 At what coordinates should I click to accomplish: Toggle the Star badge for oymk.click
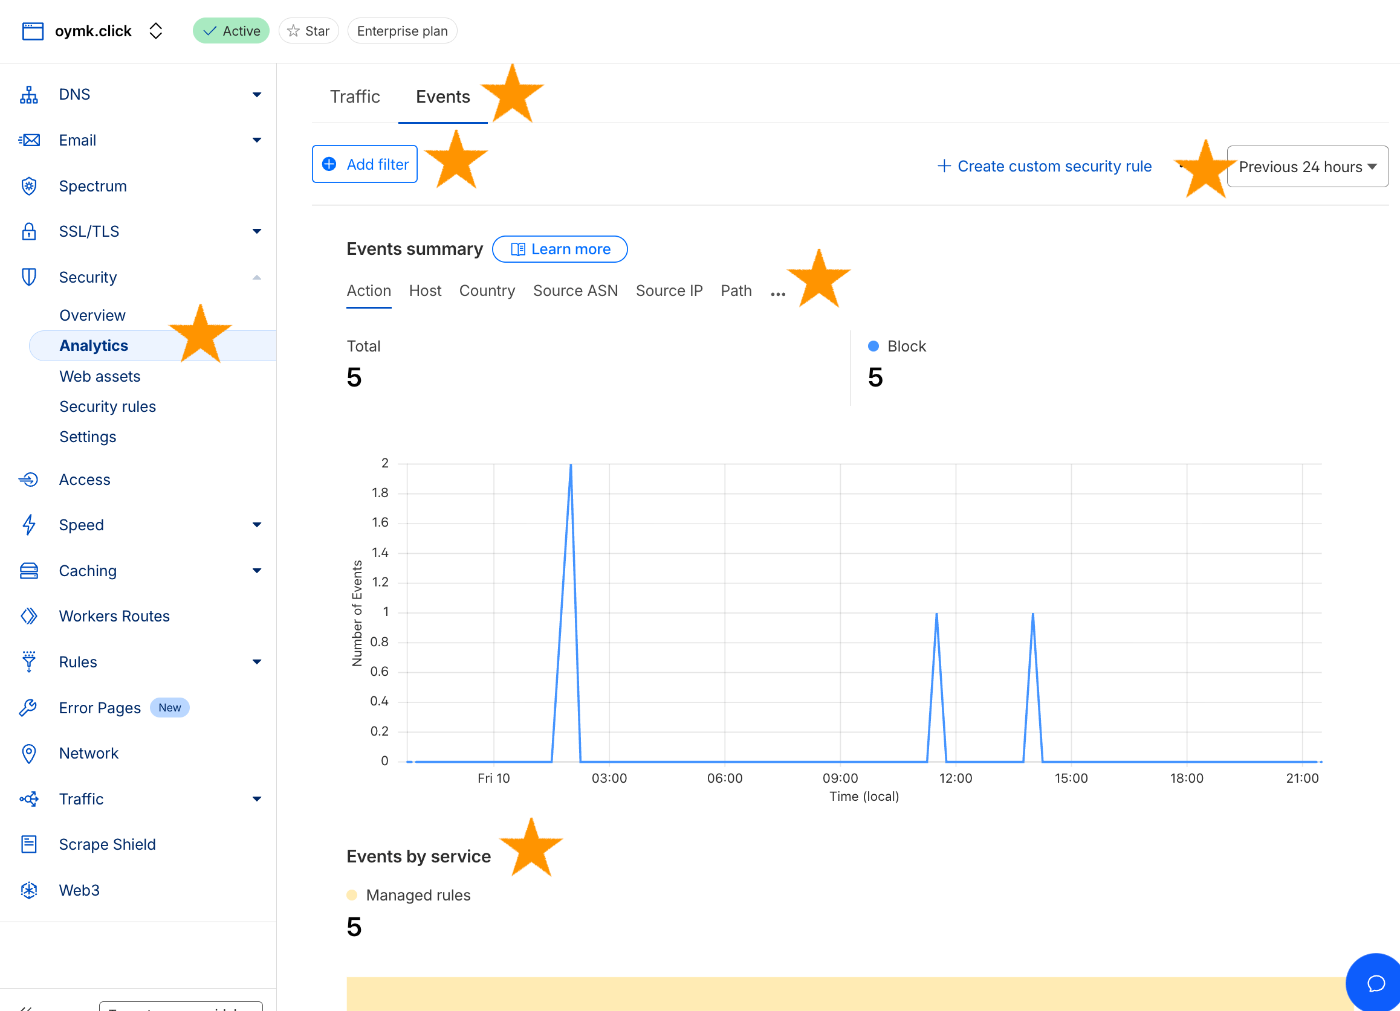pos(308,31)
